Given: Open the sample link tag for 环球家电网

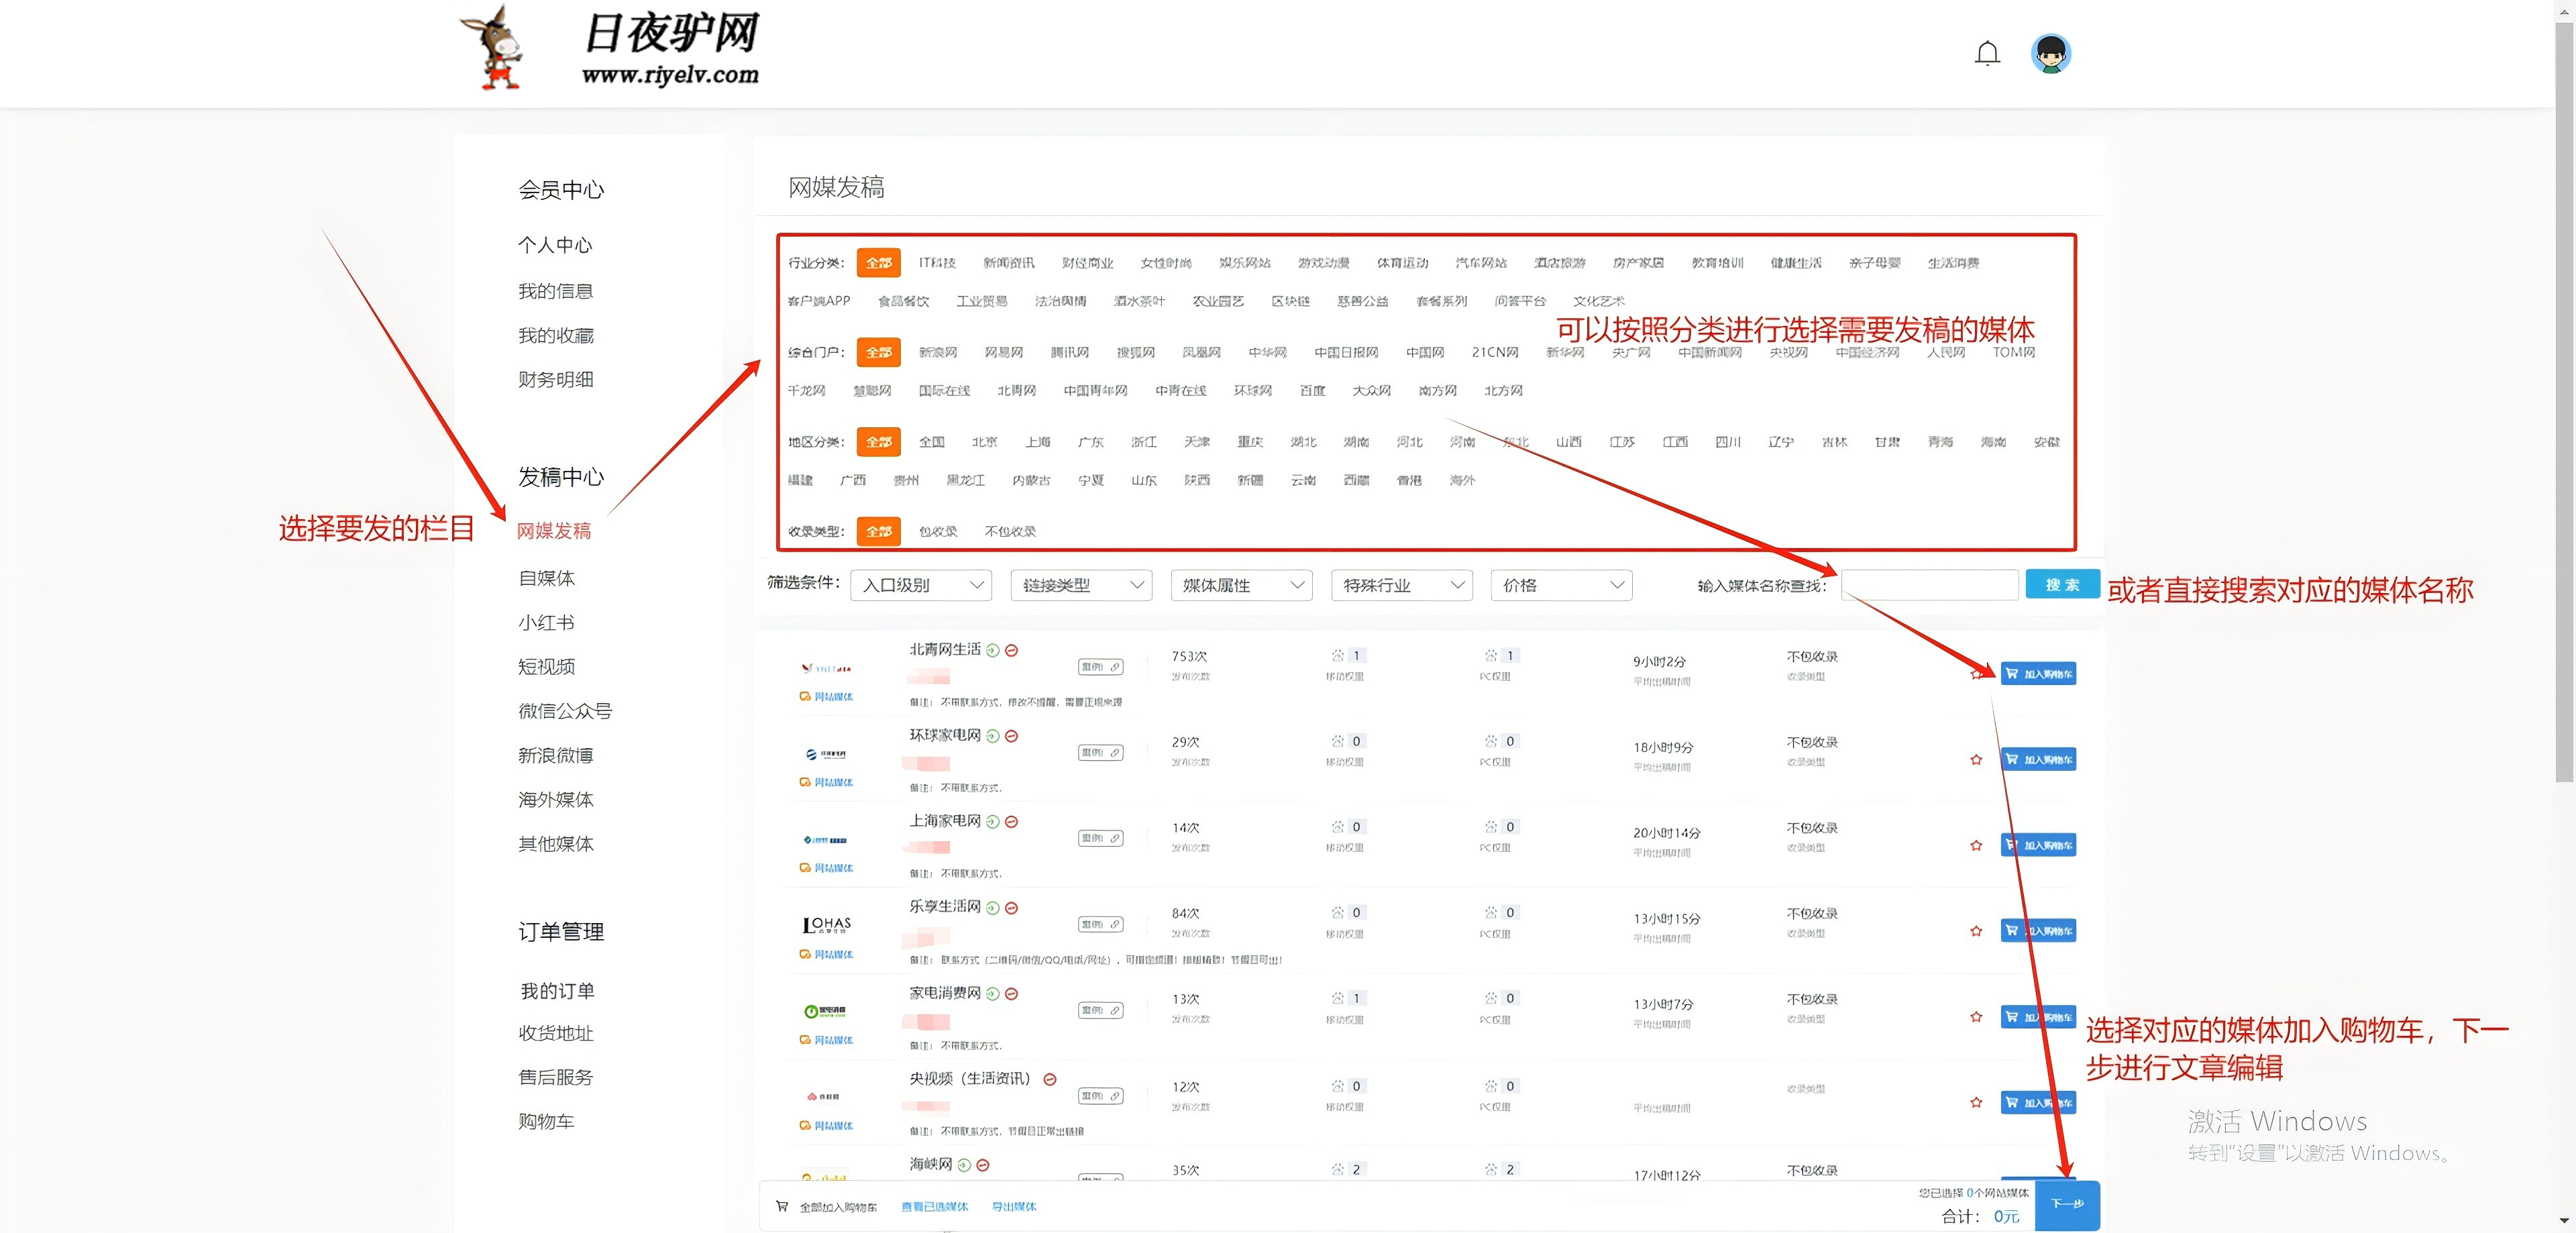Looking at the screenshot, I should point(1100,753).
